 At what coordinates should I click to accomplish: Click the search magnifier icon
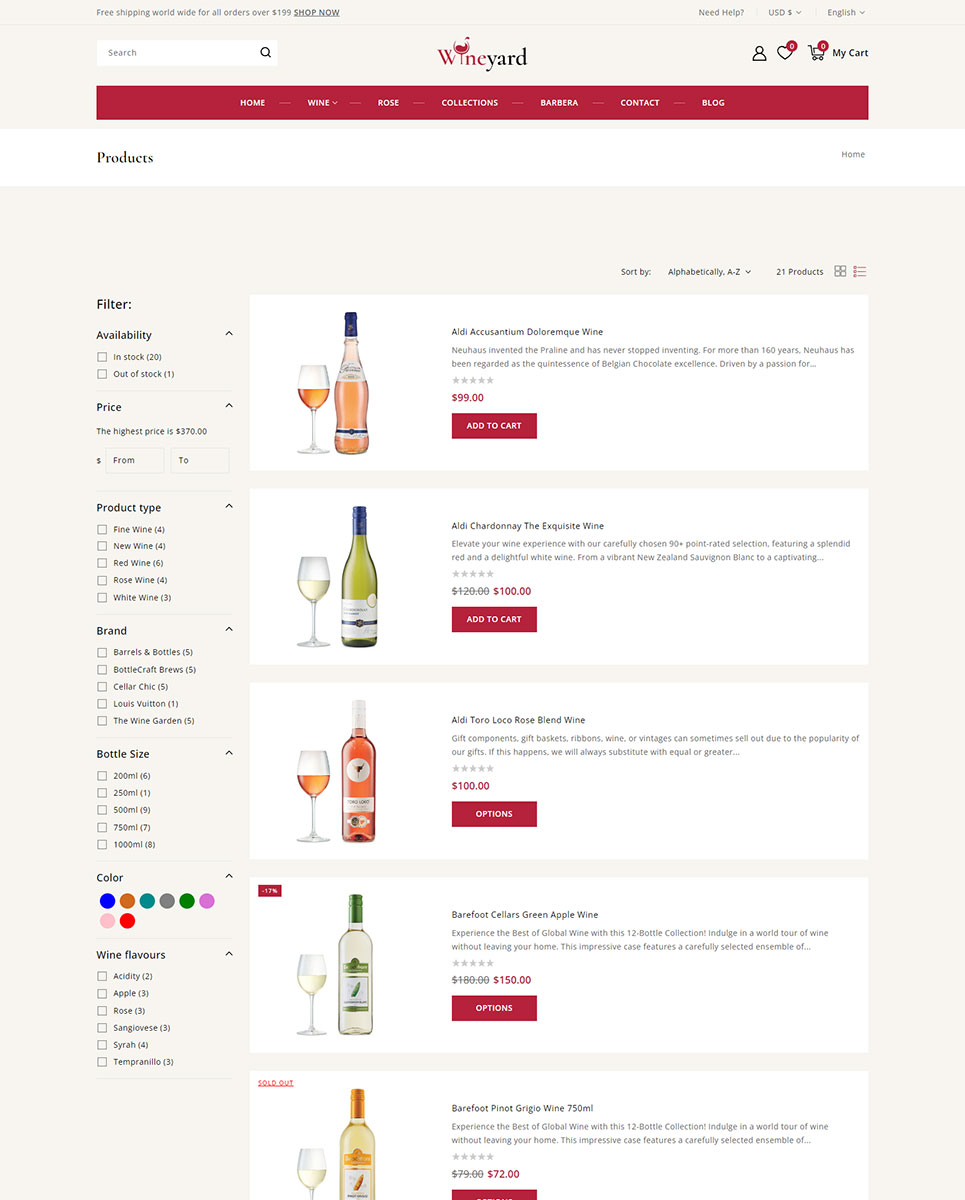265,53
